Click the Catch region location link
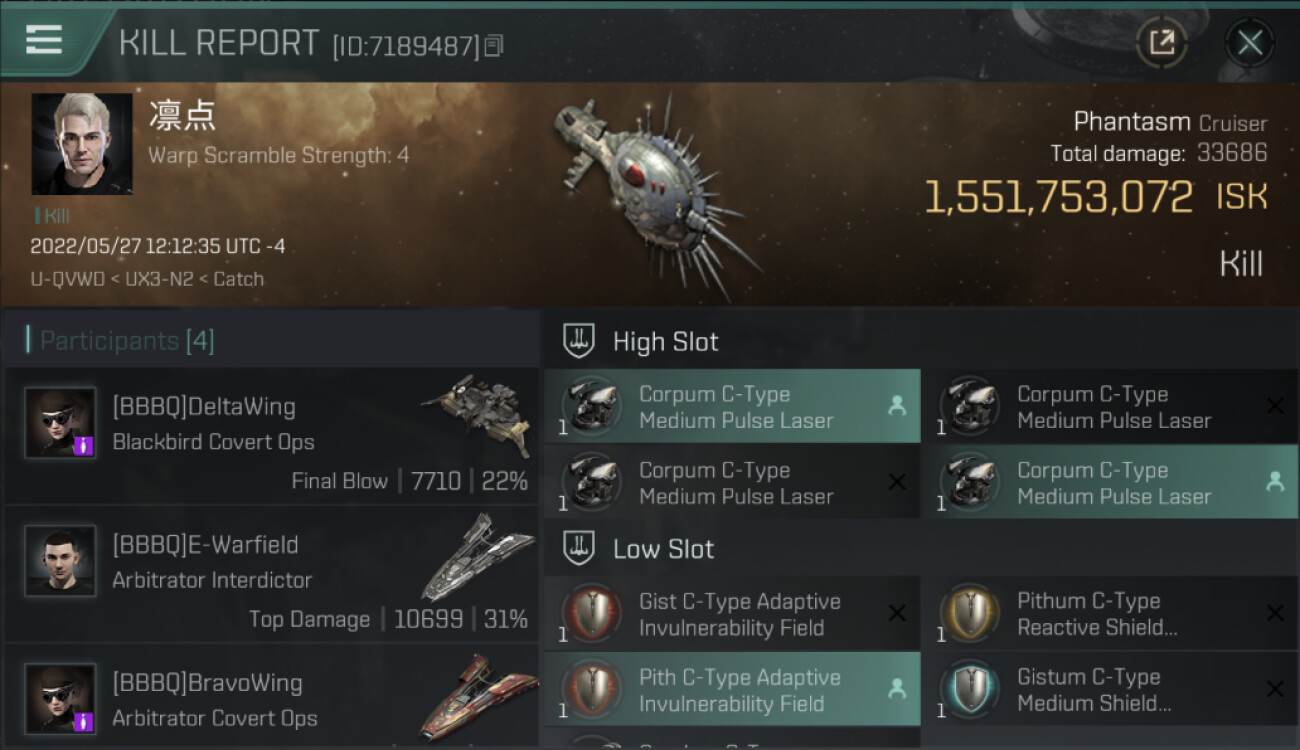Image resolution: width=1300 pixels, height=750 pixels. pos(239,279)
